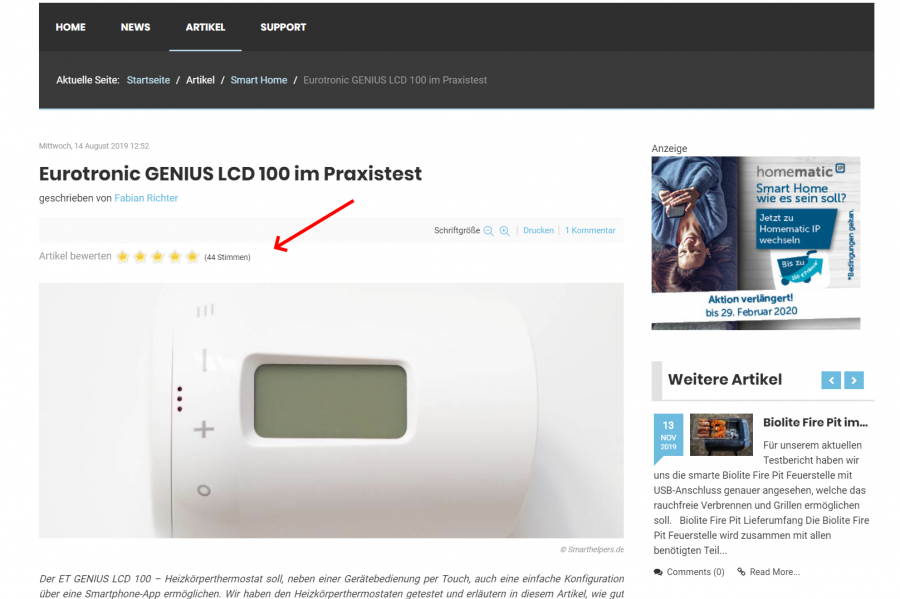Decrease font size with zoom-out magnifier icon
The height and width of the screenshot is (599, 900).
488,231
